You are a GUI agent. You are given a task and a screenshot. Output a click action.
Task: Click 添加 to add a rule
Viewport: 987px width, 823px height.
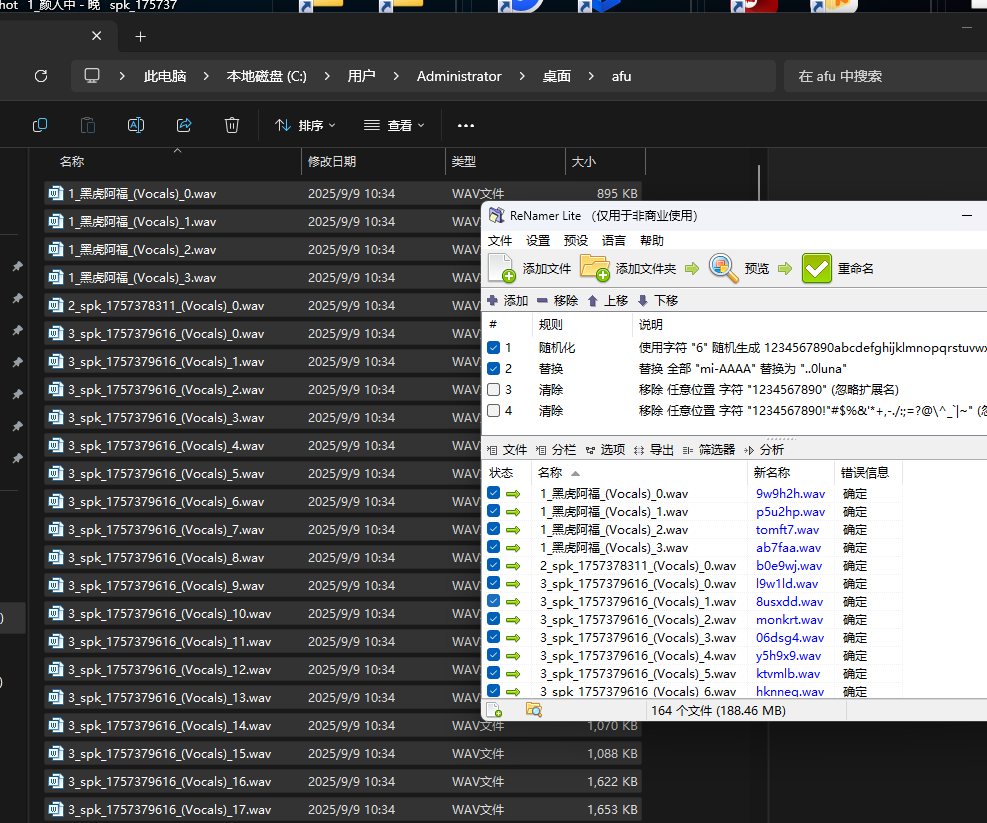coord(508,300)
